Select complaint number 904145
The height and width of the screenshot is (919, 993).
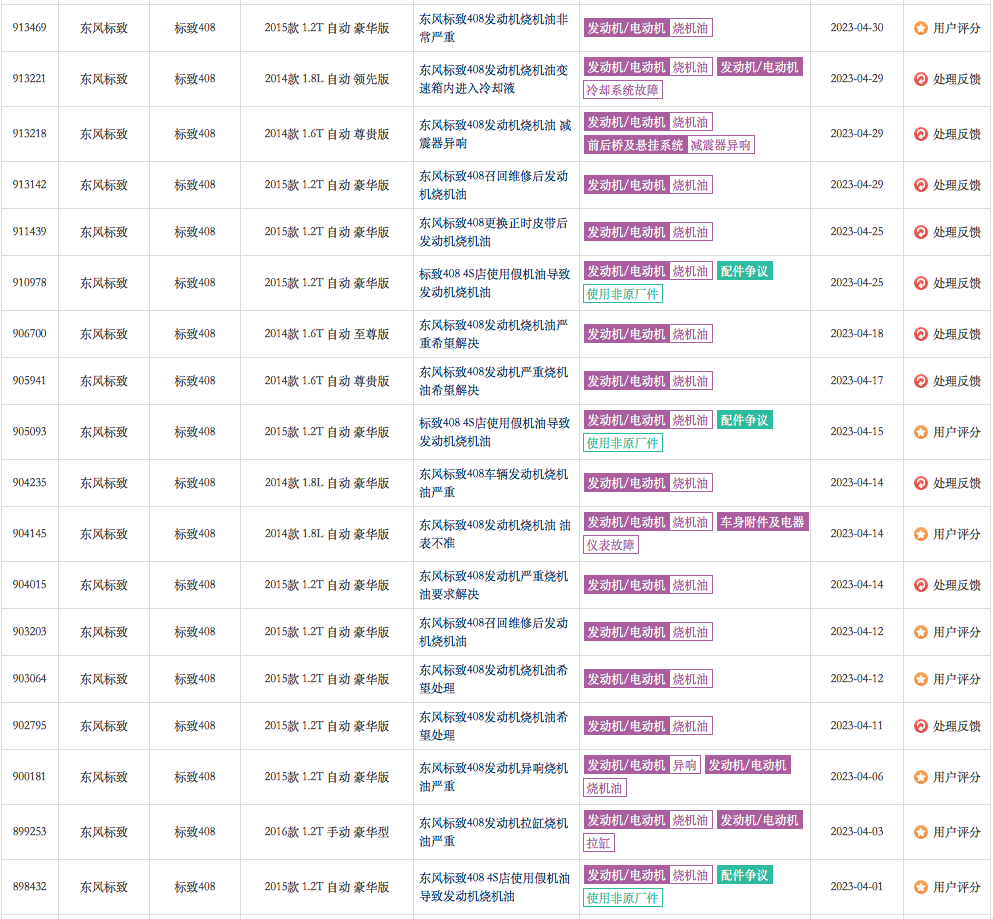coord(29,534)
